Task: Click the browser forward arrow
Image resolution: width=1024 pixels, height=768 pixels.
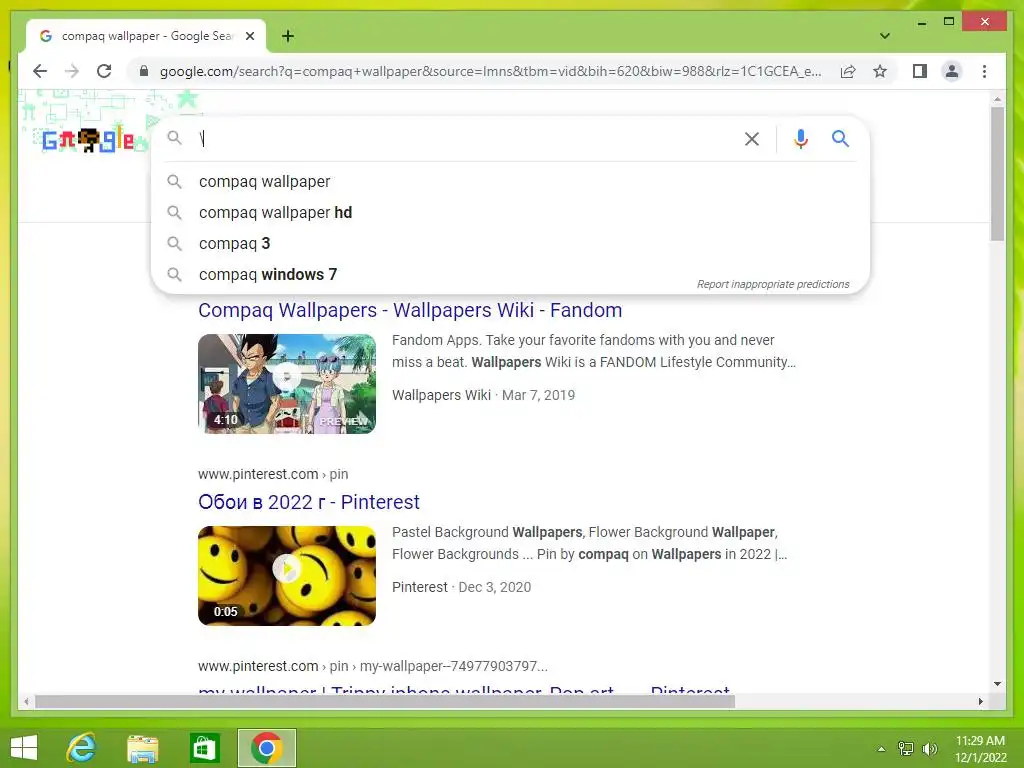Action: coord(72,71)
